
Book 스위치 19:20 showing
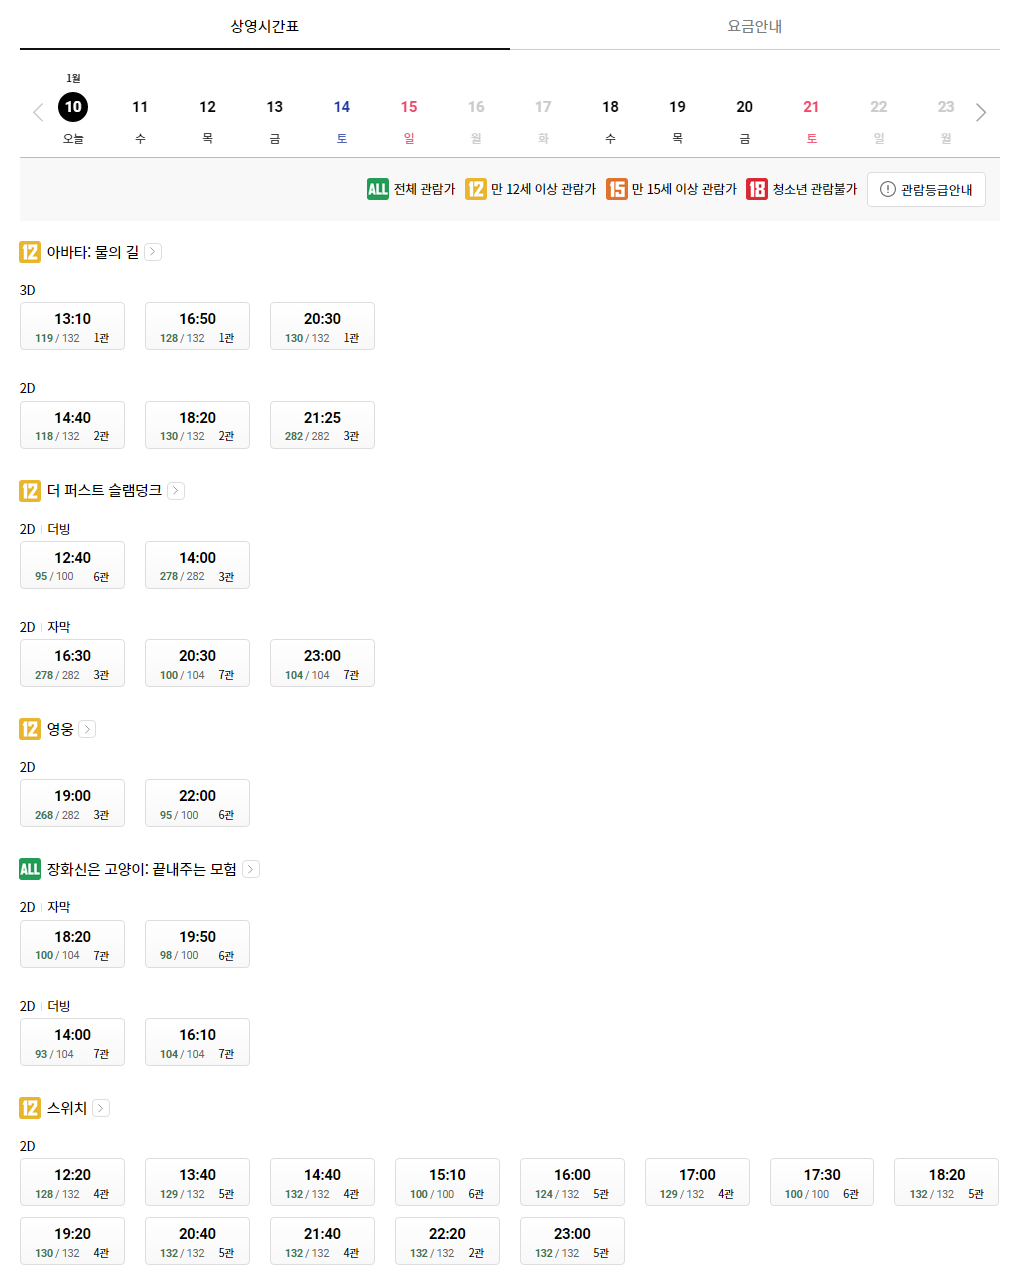click(x=72, y=1241)
